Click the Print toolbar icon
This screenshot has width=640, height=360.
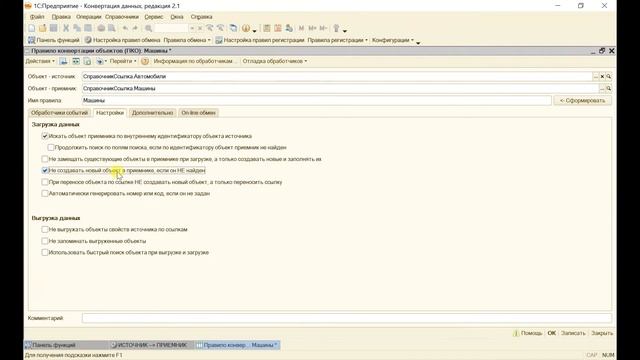pos(101,28)
